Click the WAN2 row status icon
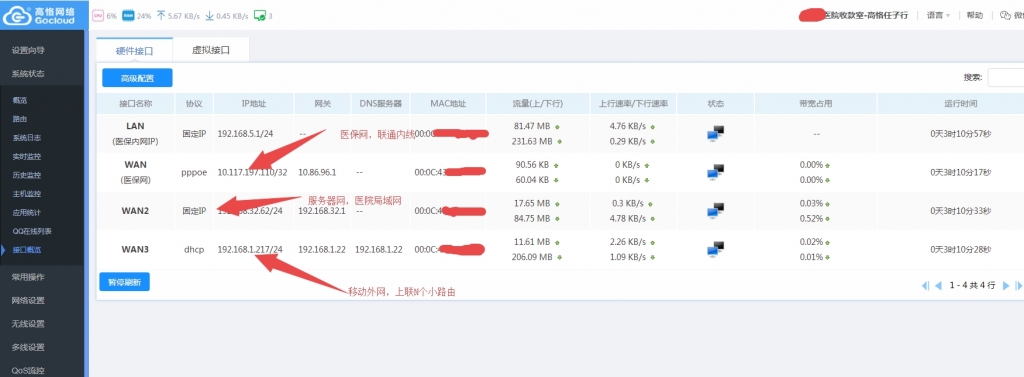This screenshot has width=1024, height=377. (716, 211)
